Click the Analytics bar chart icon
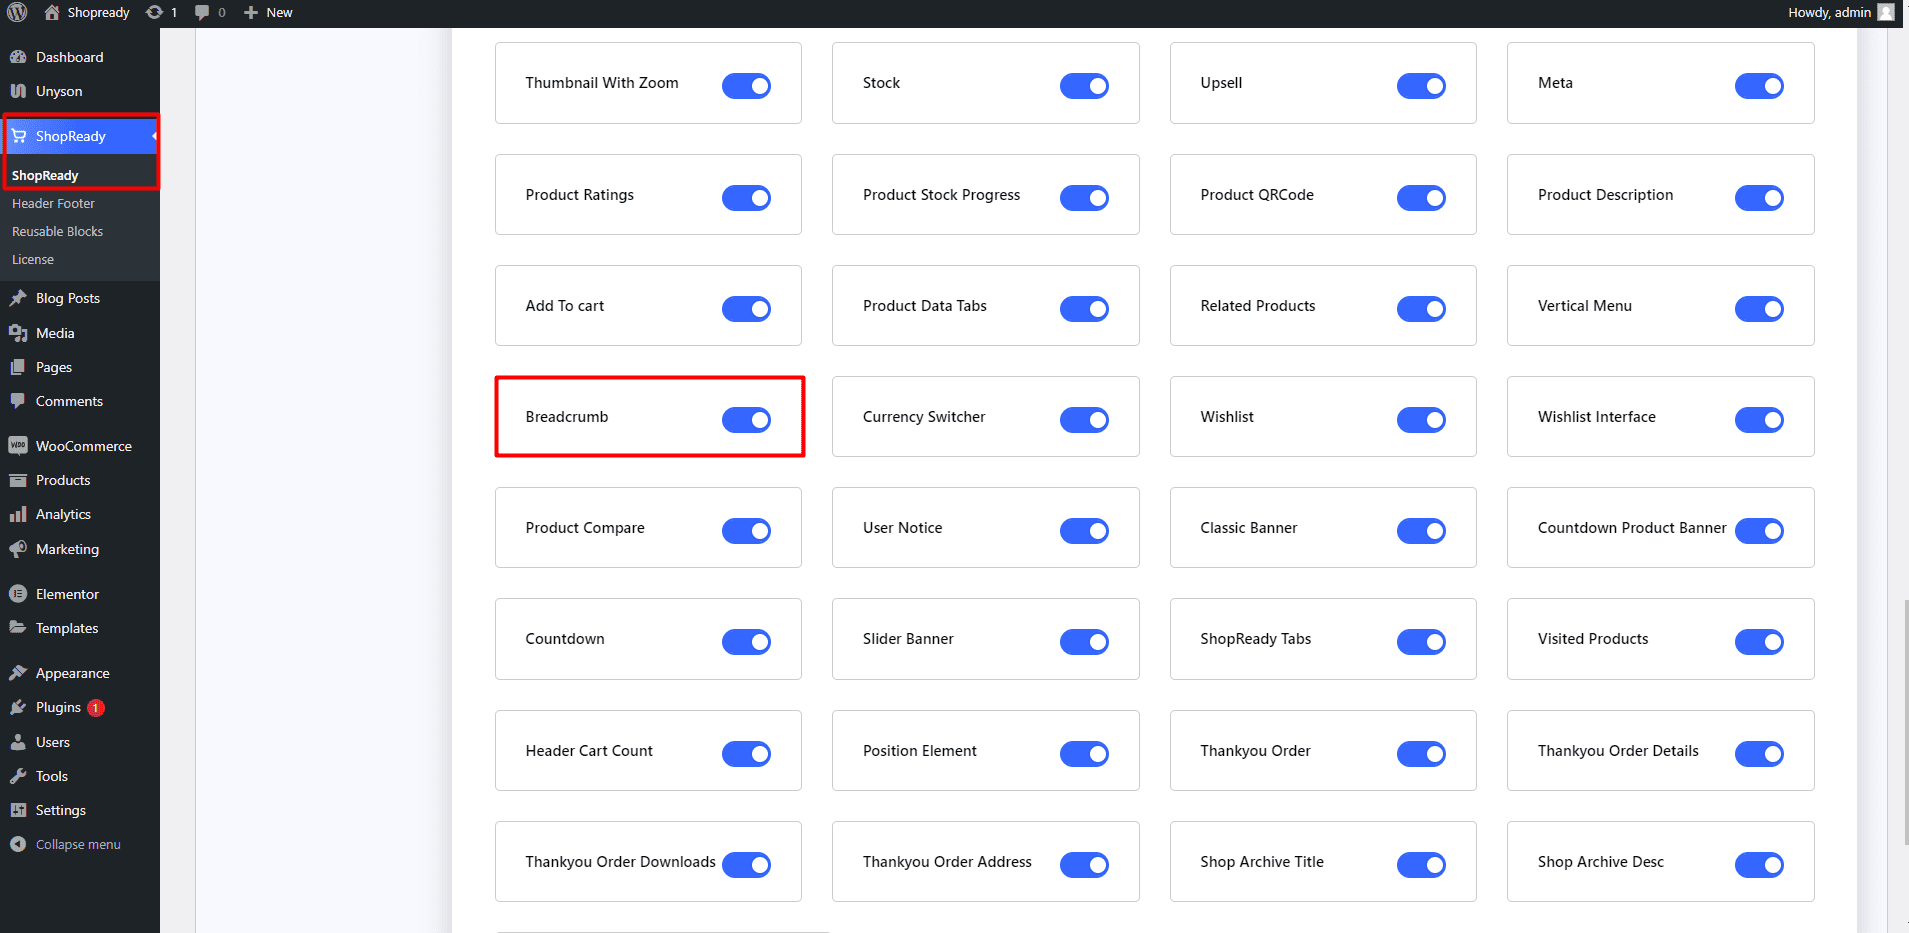This screenshot has width=1909, height=933. [x=18, y=514]
